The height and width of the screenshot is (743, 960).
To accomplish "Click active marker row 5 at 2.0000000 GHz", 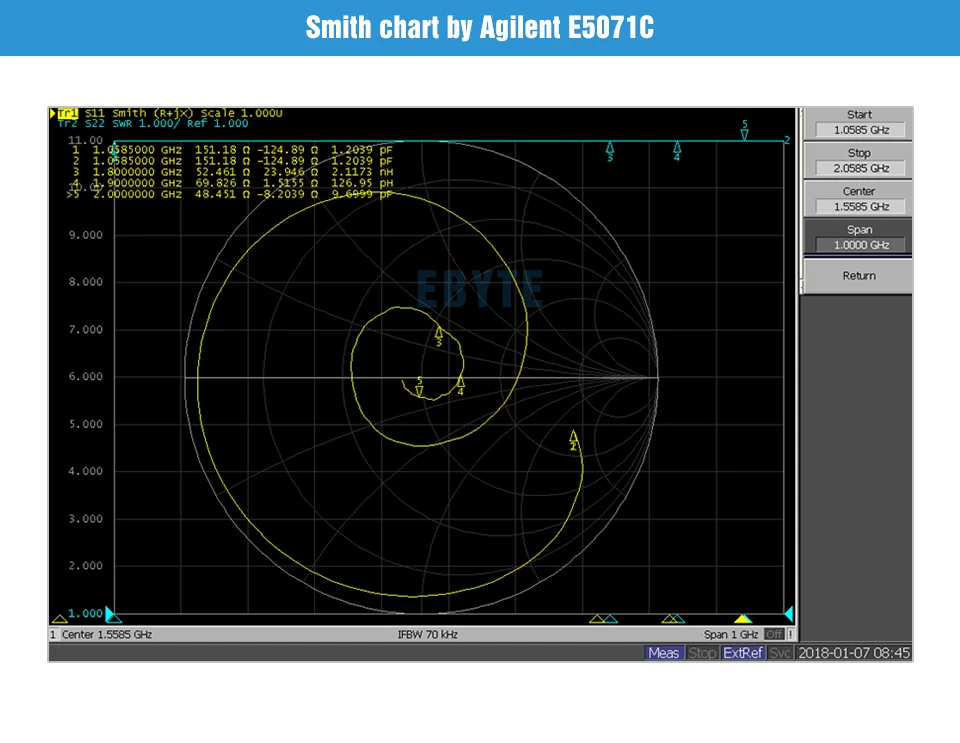I will coord(230,194).
